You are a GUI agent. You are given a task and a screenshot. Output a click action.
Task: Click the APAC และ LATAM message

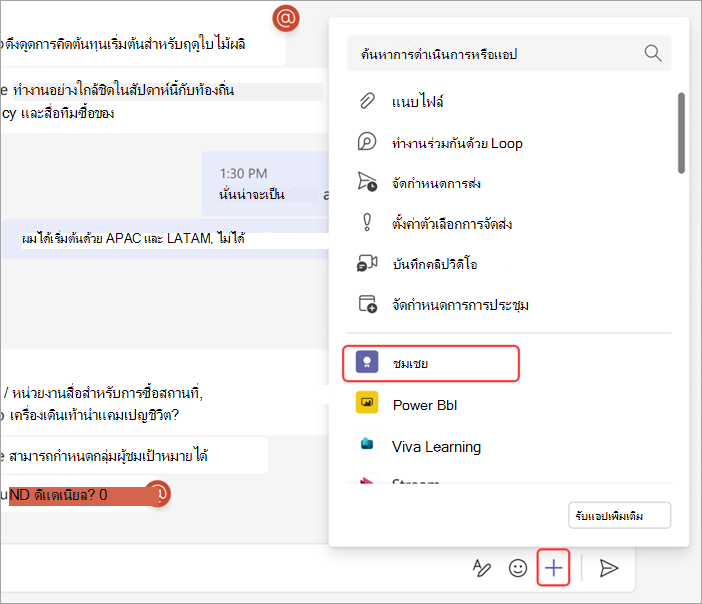[x=166, y=239]
